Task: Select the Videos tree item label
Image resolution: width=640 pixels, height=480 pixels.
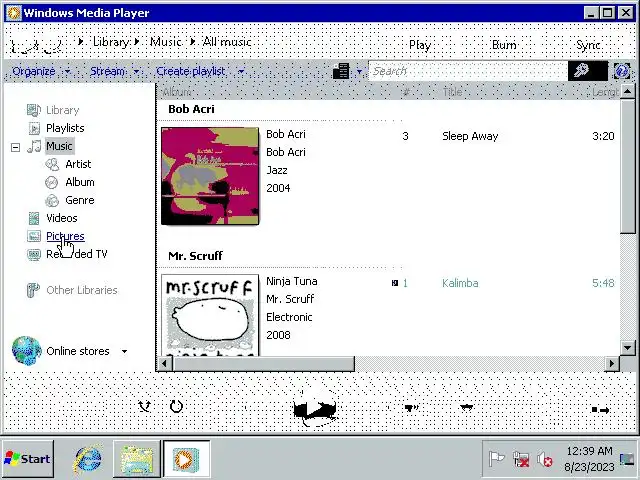Action: tap(62, 218)
